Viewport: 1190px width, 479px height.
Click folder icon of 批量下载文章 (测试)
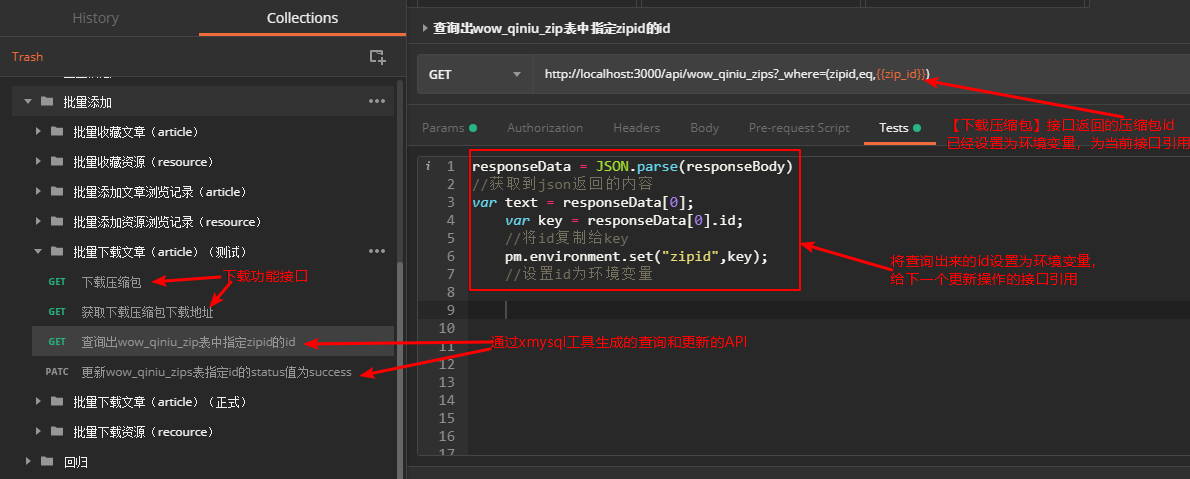pyautogui.click(x=57, y=251)
